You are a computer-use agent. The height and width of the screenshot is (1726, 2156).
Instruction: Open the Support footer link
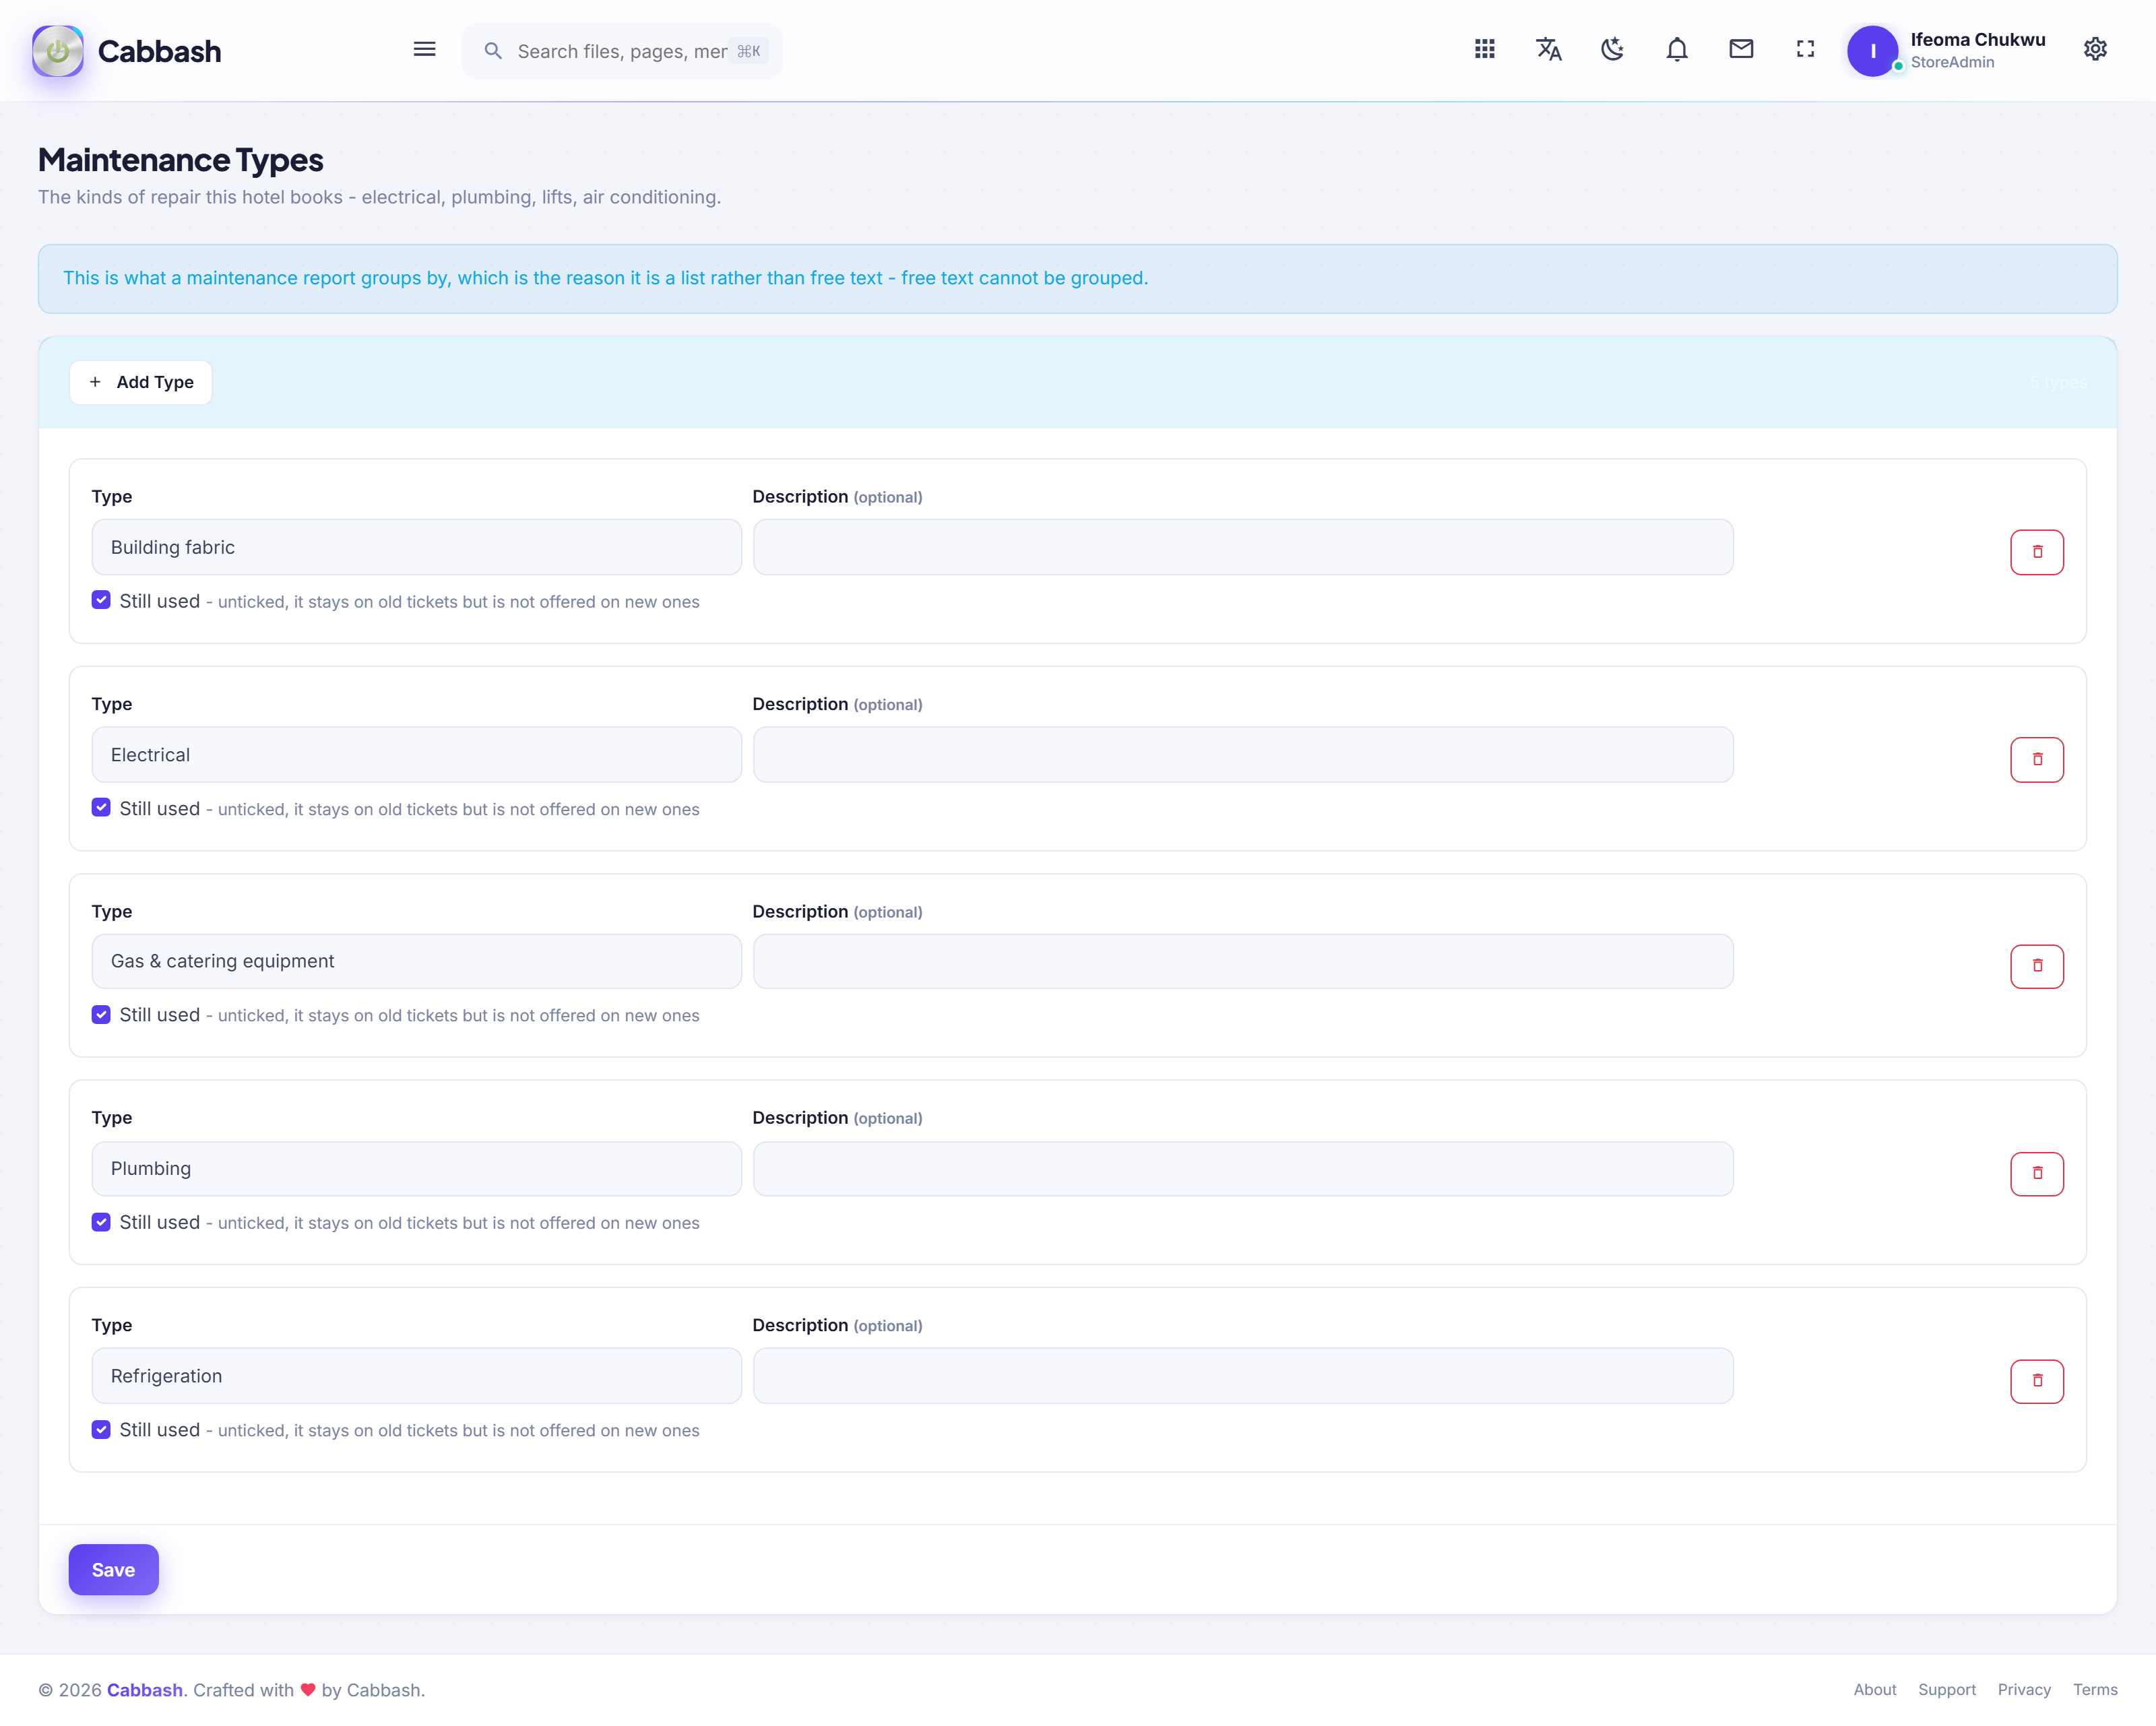[x=1946, y=1689]
